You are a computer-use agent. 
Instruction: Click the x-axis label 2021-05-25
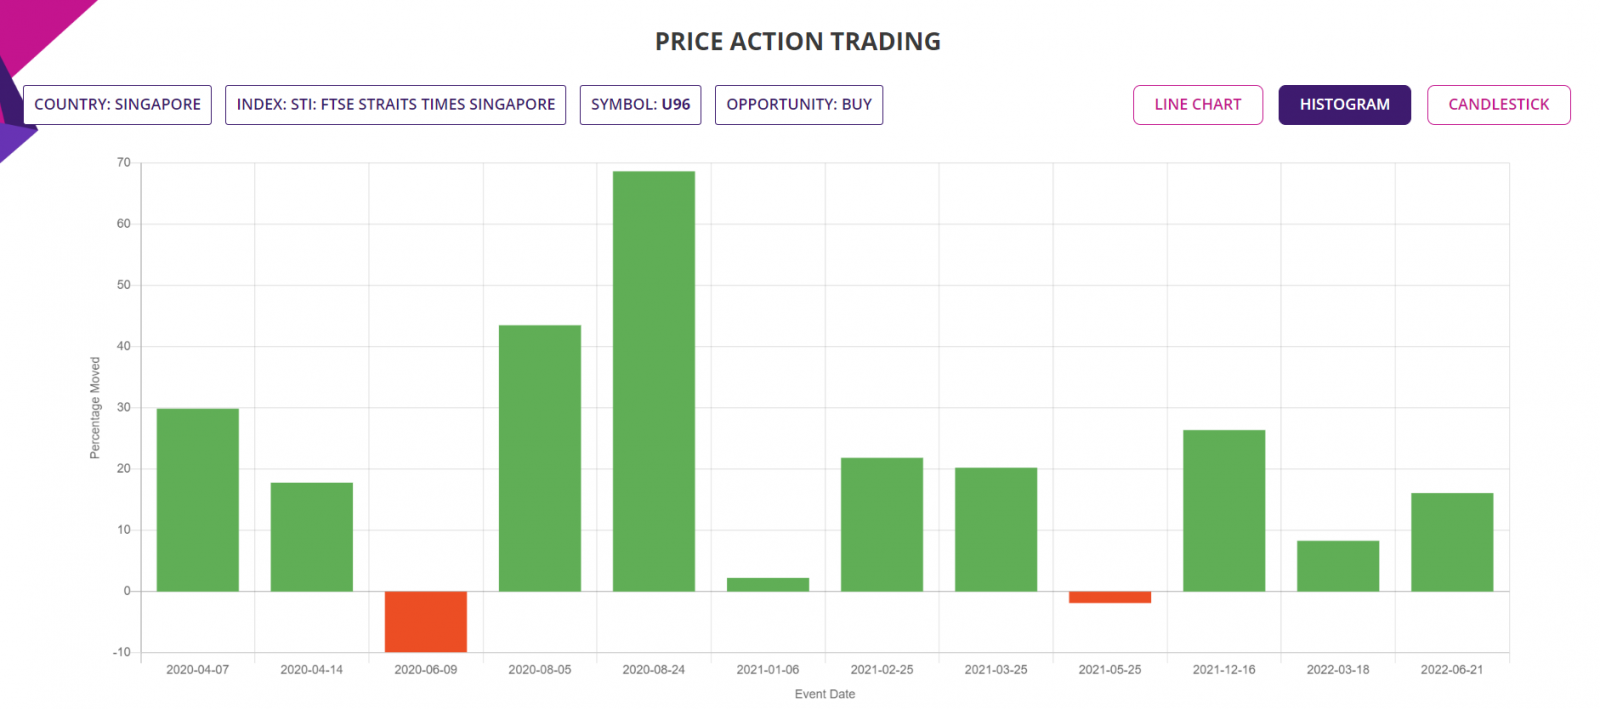pos(1110,670)
